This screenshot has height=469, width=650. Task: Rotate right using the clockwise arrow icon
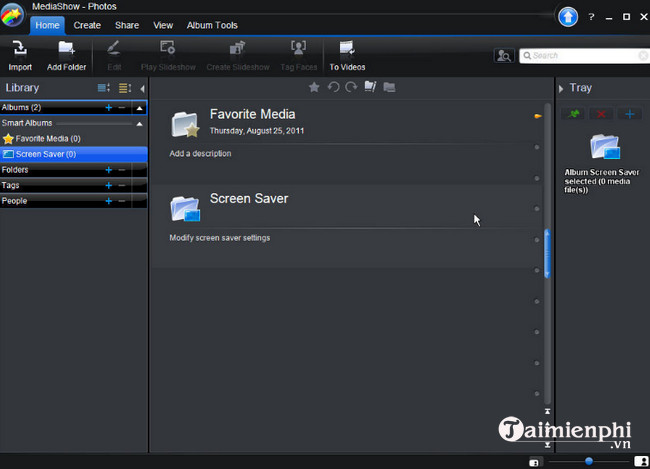(x=351, y=88)
